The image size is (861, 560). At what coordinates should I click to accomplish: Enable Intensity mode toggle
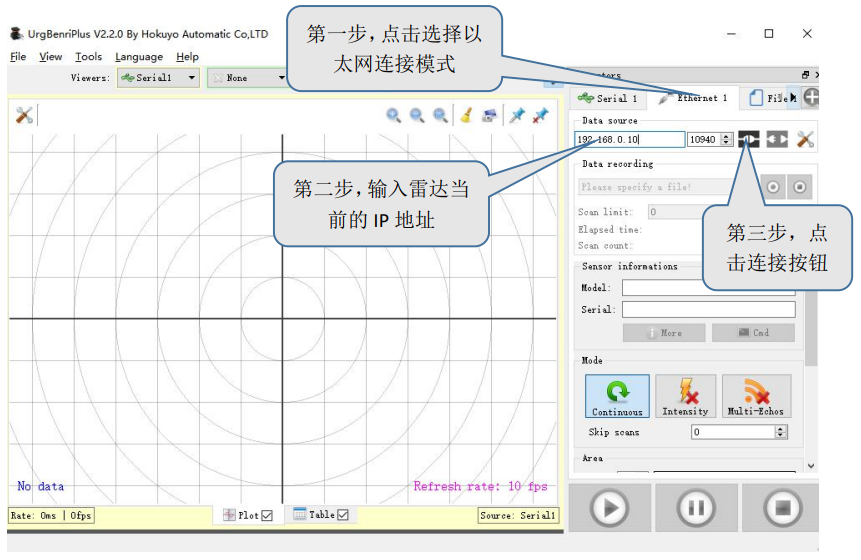tap(685, 396)
